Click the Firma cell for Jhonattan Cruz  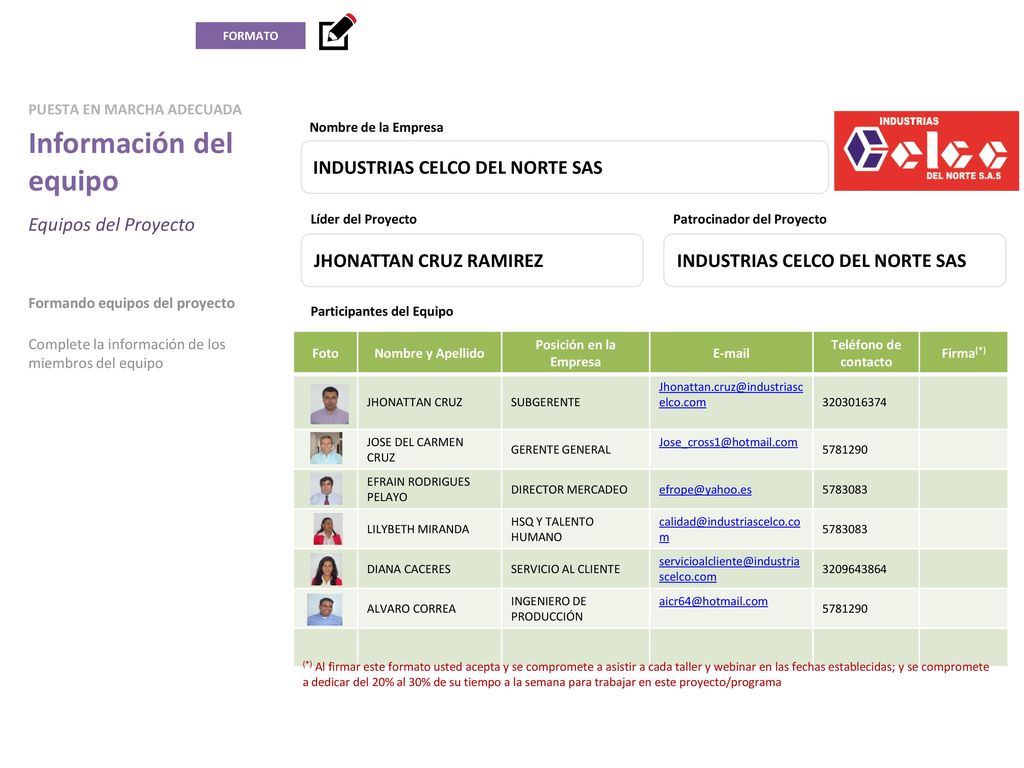pyautogui.click(x=963, y=402)
